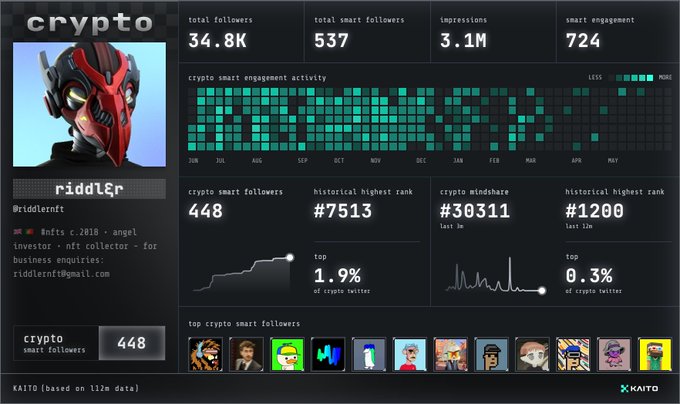Click the crypto smart followers 448 badge

tap(89, 343)
